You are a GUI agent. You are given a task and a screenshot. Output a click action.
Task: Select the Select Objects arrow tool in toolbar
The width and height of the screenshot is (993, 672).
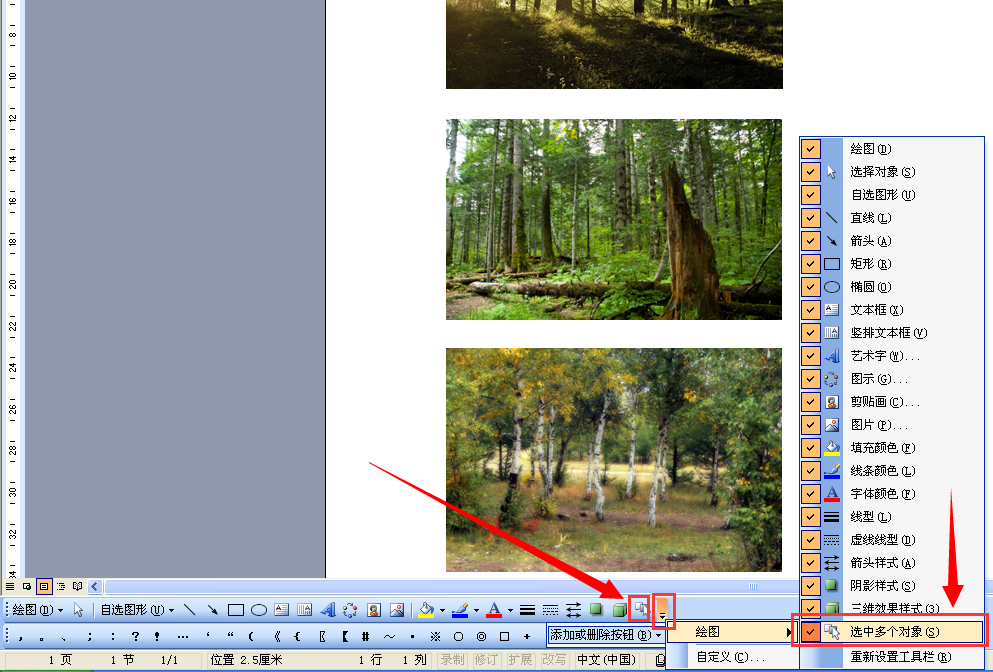click(79, 610)
